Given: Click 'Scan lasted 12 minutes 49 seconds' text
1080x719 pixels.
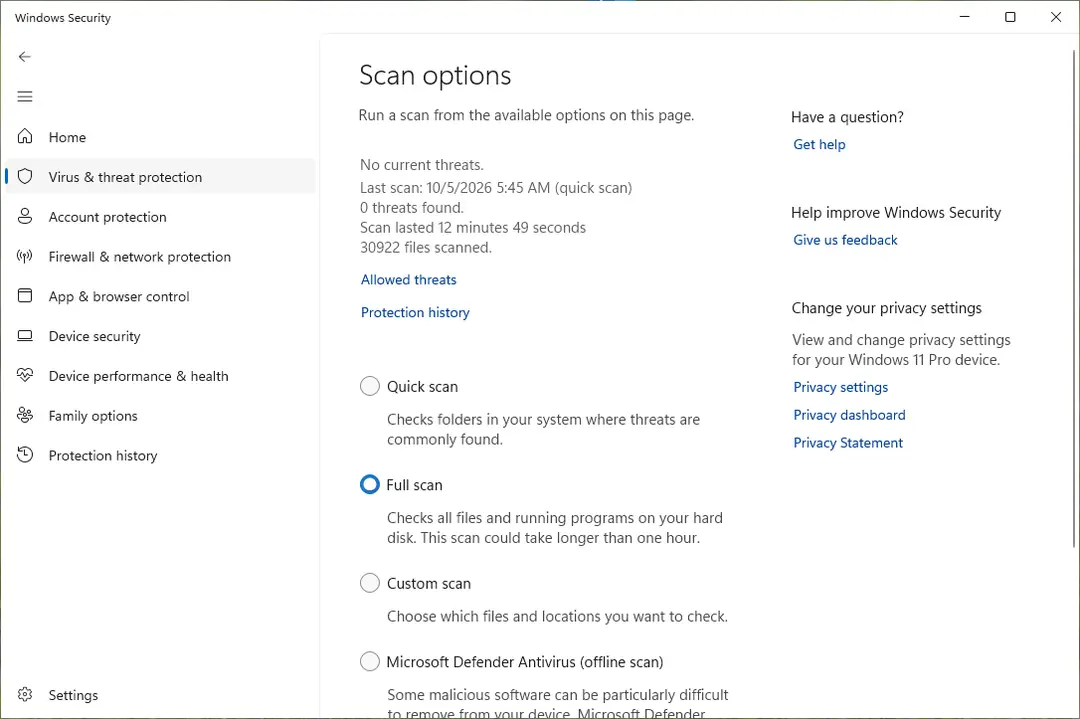Looking at the screenshot, I should coord(472,228).
